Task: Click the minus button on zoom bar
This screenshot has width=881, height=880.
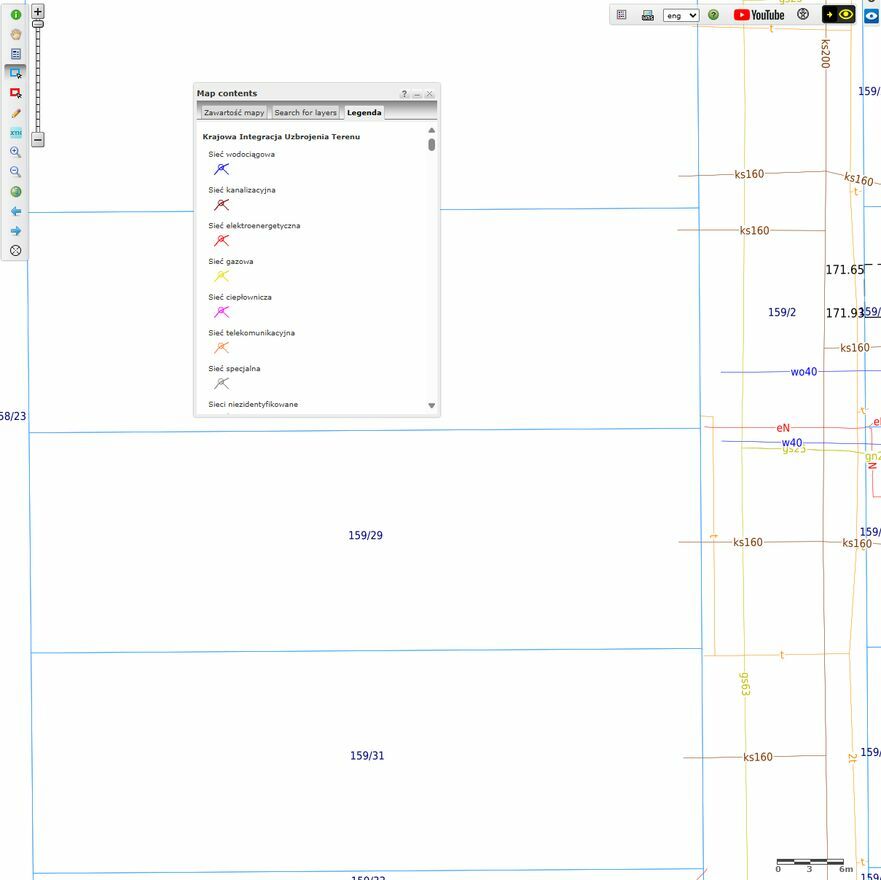Action: click(x=38, y=139)
